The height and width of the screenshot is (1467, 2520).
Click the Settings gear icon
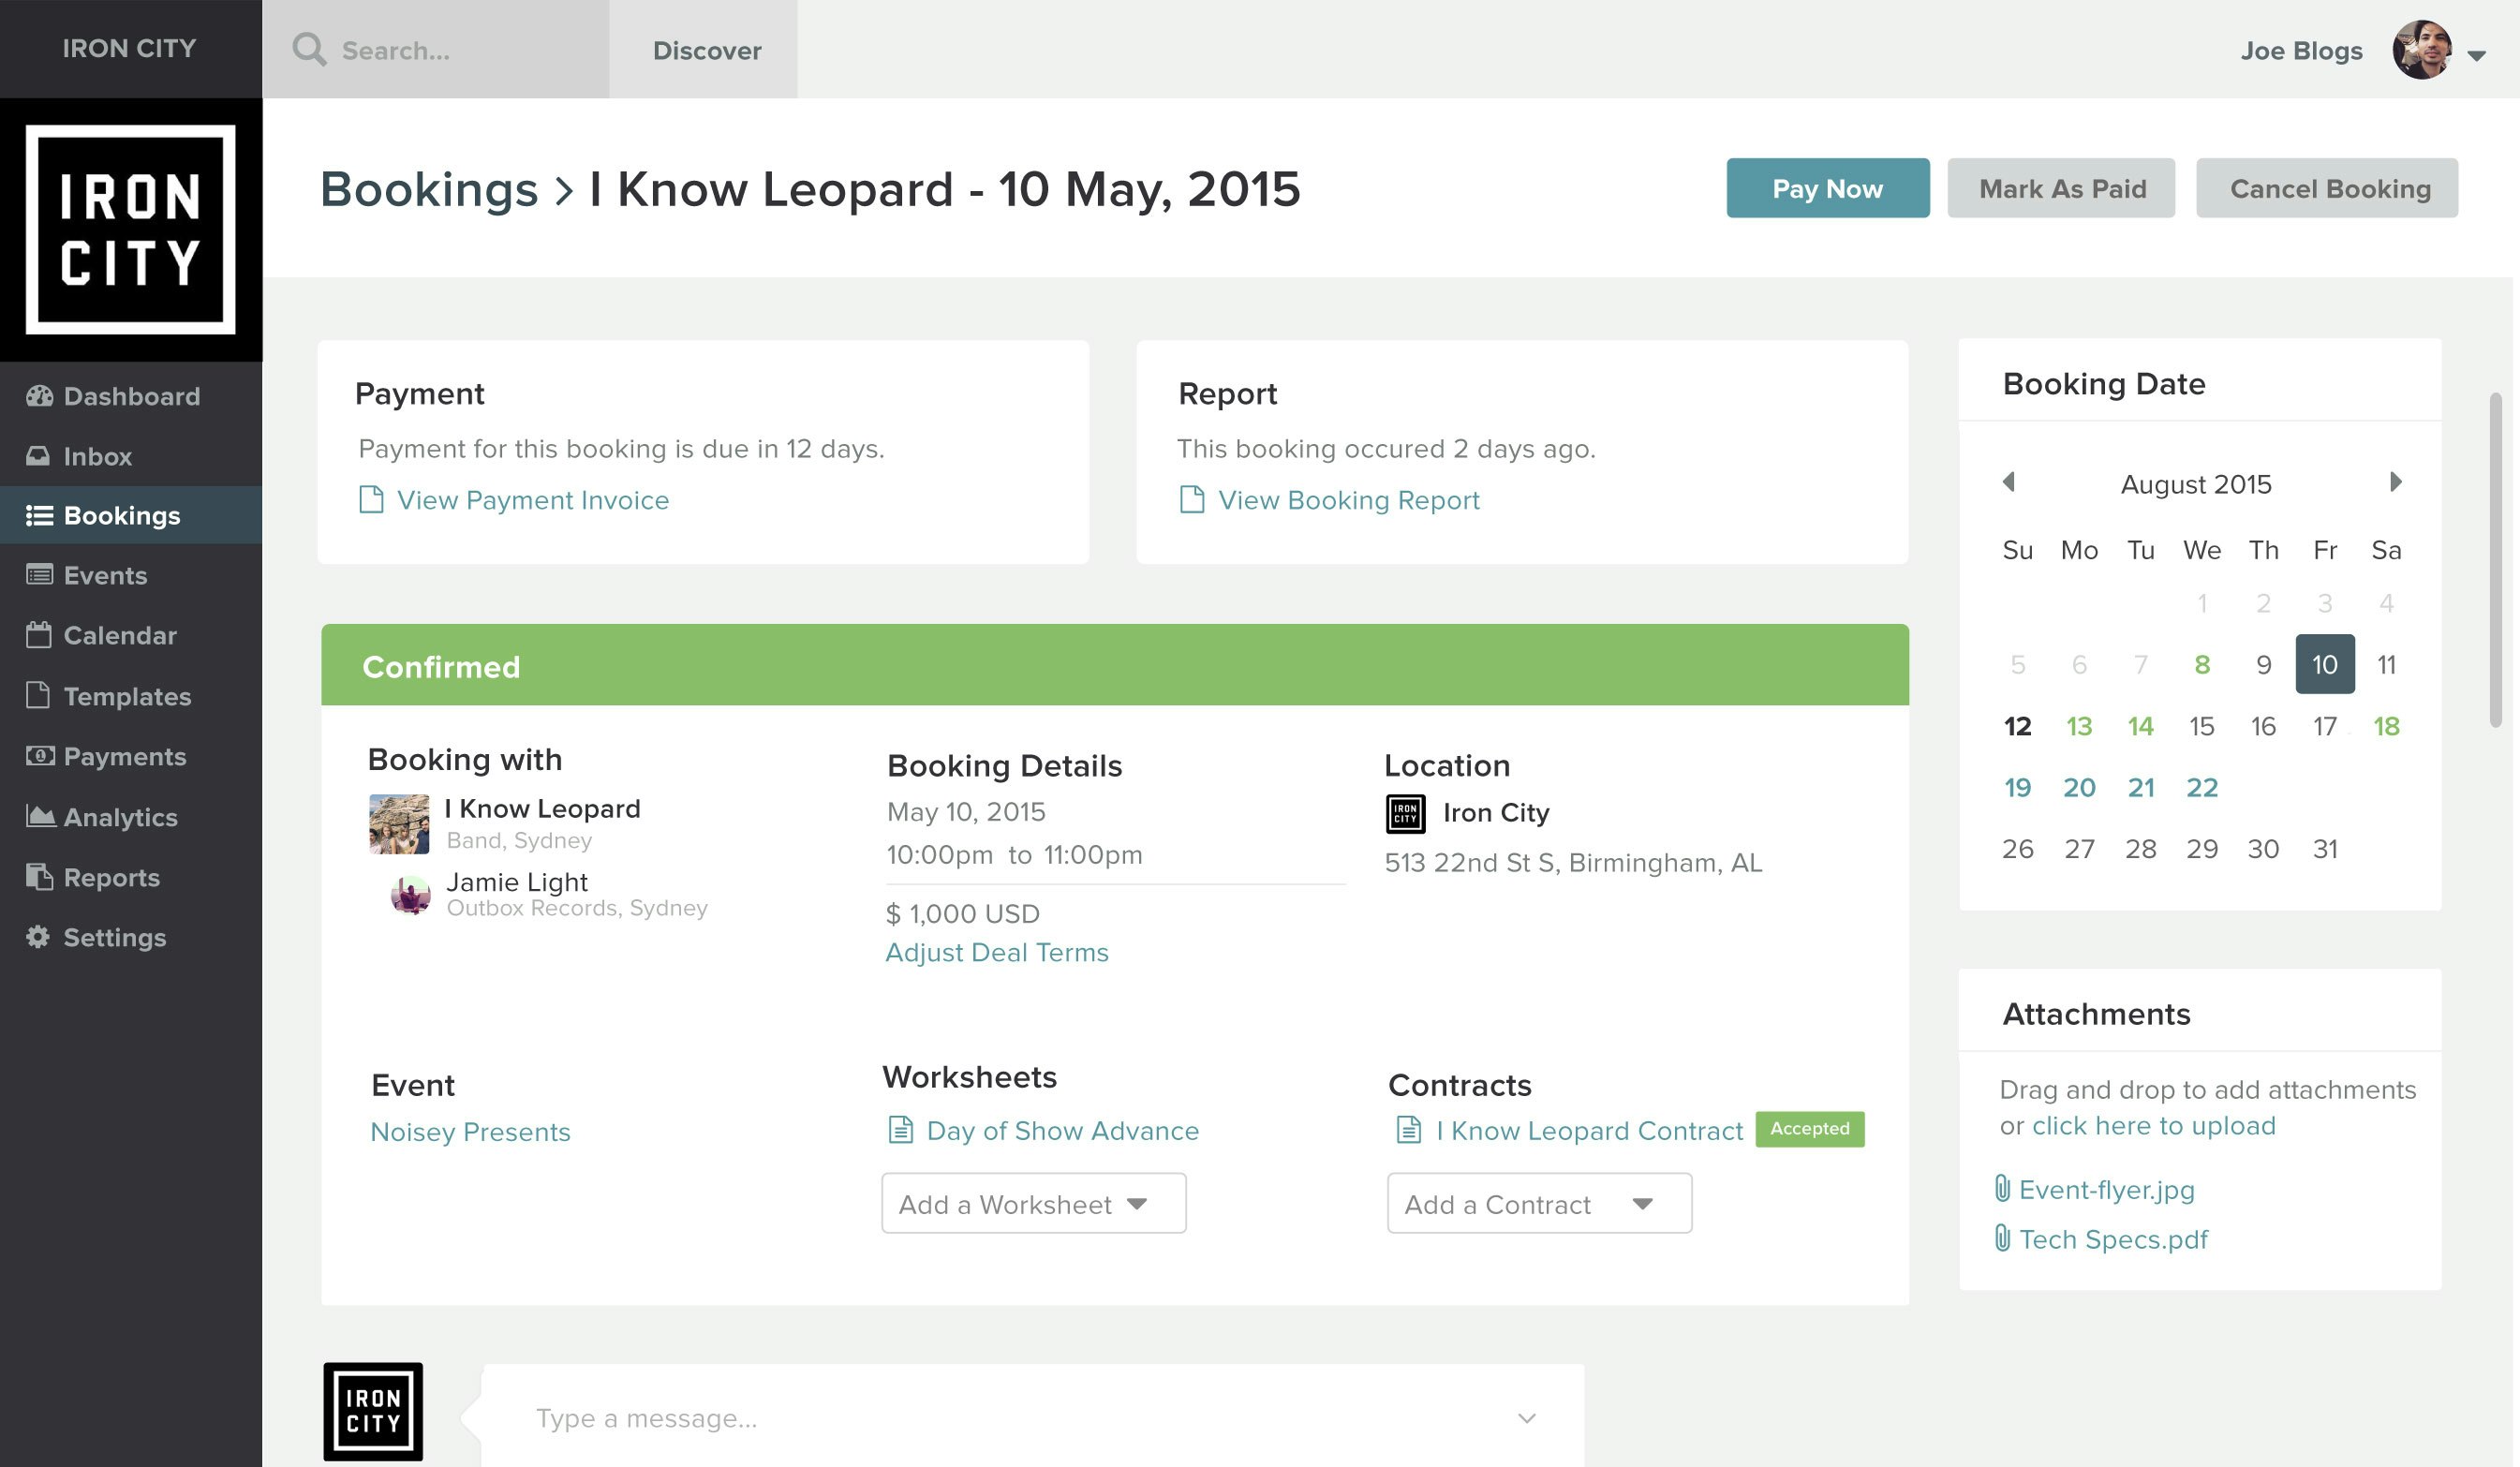click(x=38, y=937)
